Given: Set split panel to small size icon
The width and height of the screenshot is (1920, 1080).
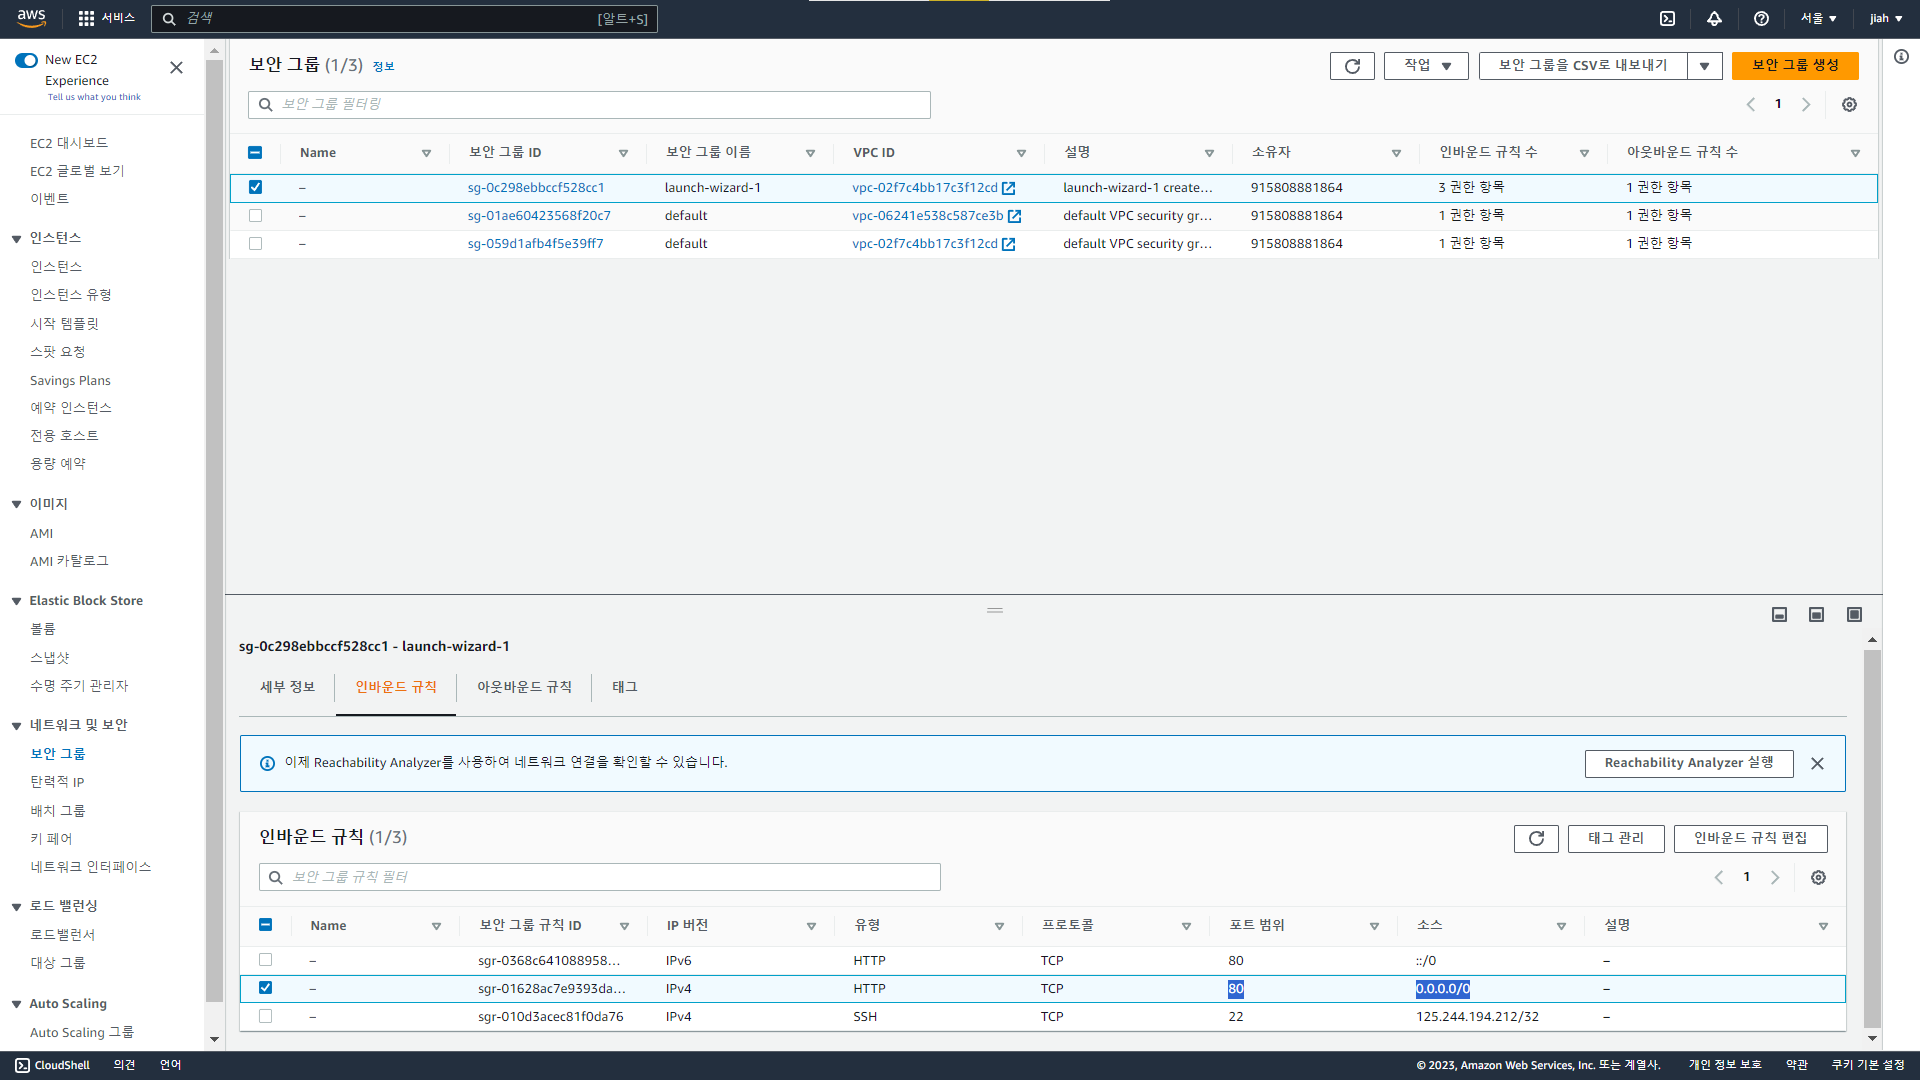Looking at the screenshot, I should point(1779,615).
